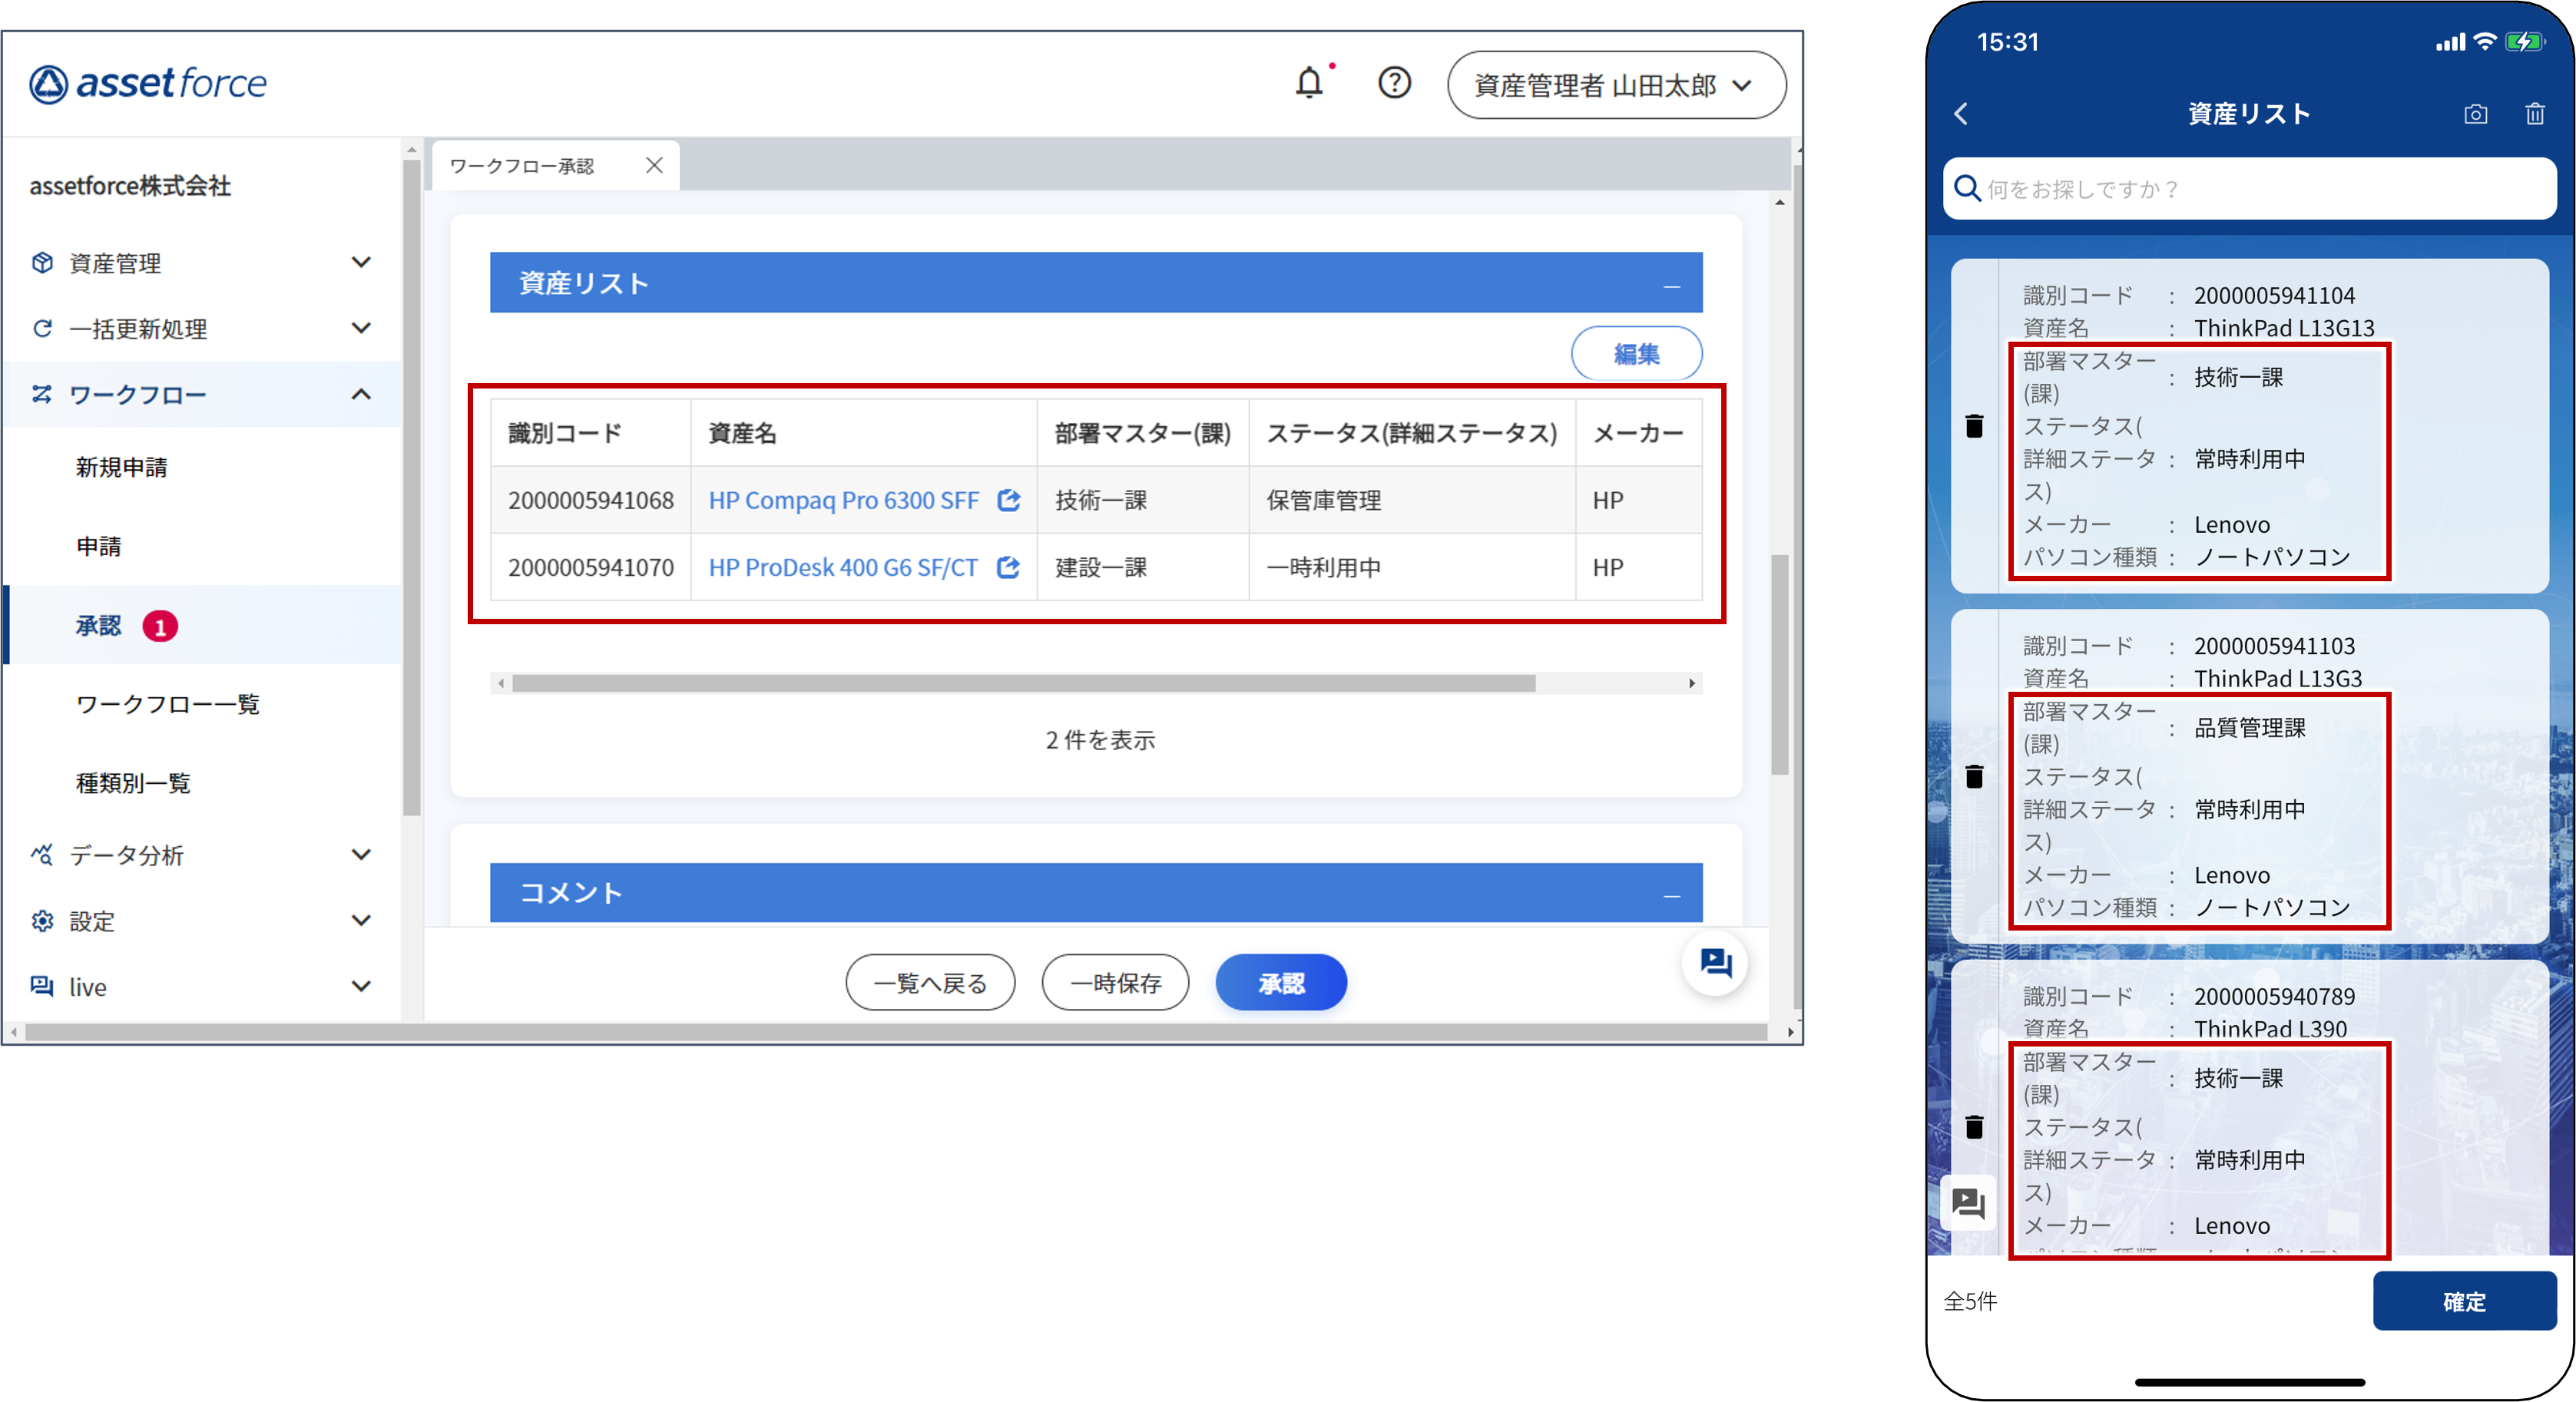This screenshot has height=1402, width=2576.
Task: Close the ワークフロー承認 tab
Action: 654,165
